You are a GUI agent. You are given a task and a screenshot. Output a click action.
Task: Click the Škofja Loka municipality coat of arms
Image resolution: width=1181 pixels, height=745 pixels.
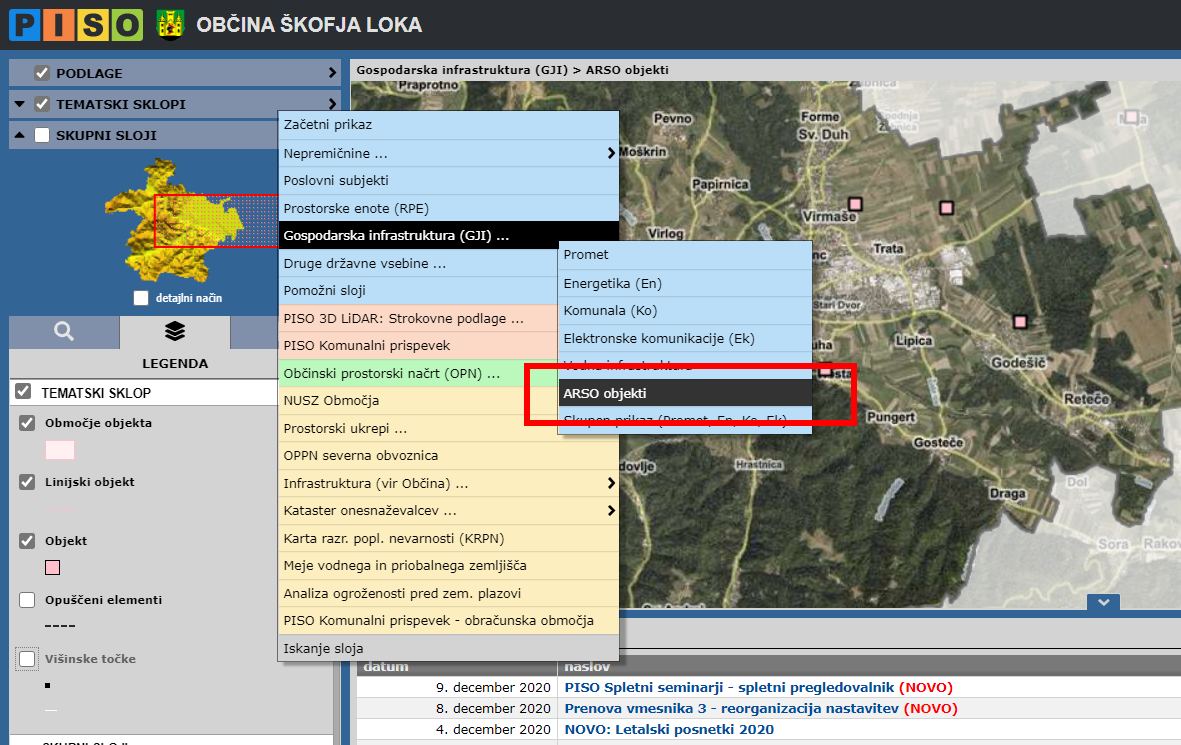click(x=171, y=25)
